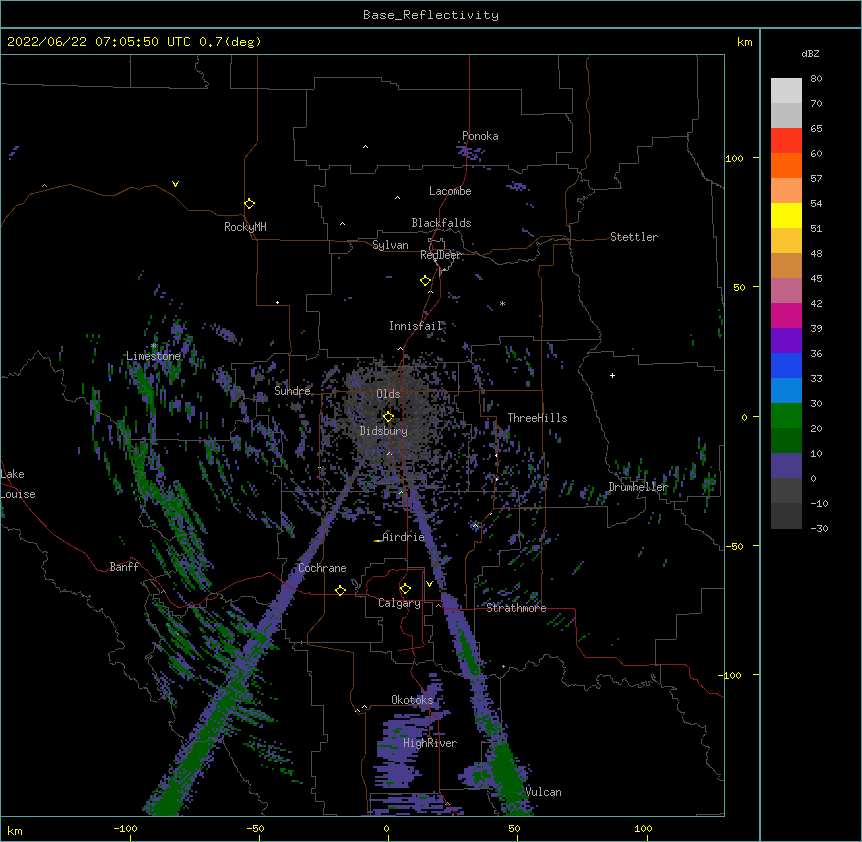The width and height of the screenshot is (862, 842).
Task: Click the yellow V marker northwest of RockyMH
Action: tap(175, 184)
